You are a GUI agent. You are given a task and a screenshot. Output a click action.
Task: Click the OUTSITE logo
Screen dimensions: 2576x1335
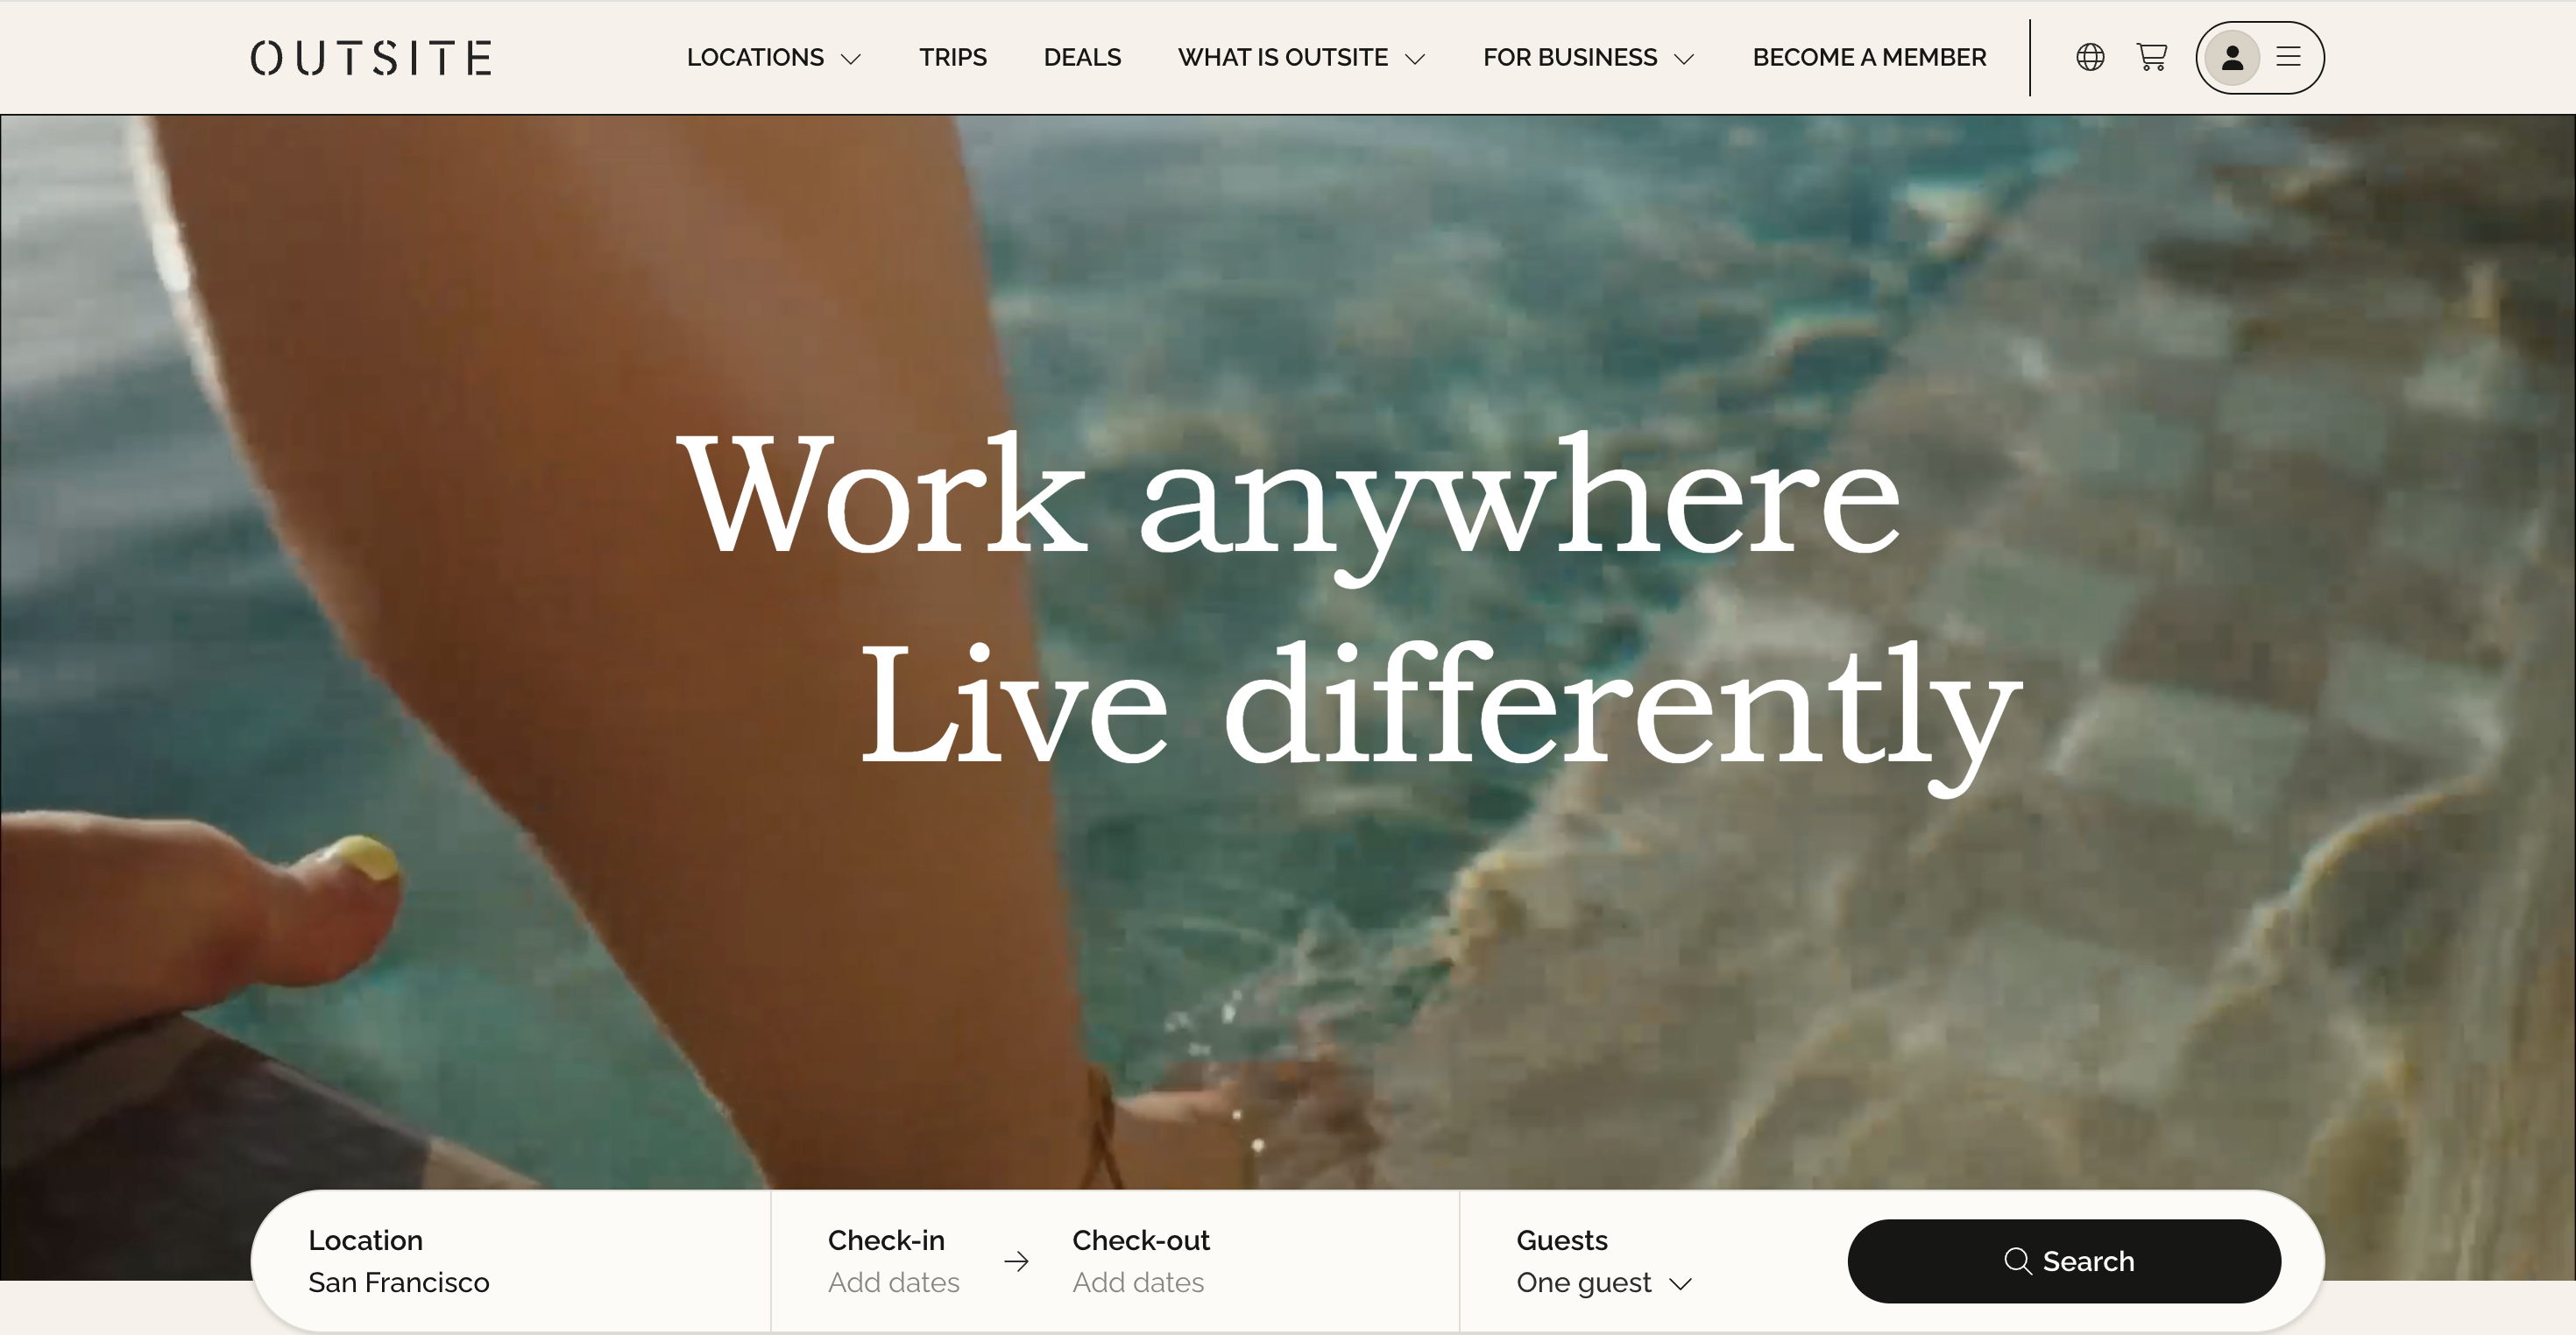click(371, 58)
